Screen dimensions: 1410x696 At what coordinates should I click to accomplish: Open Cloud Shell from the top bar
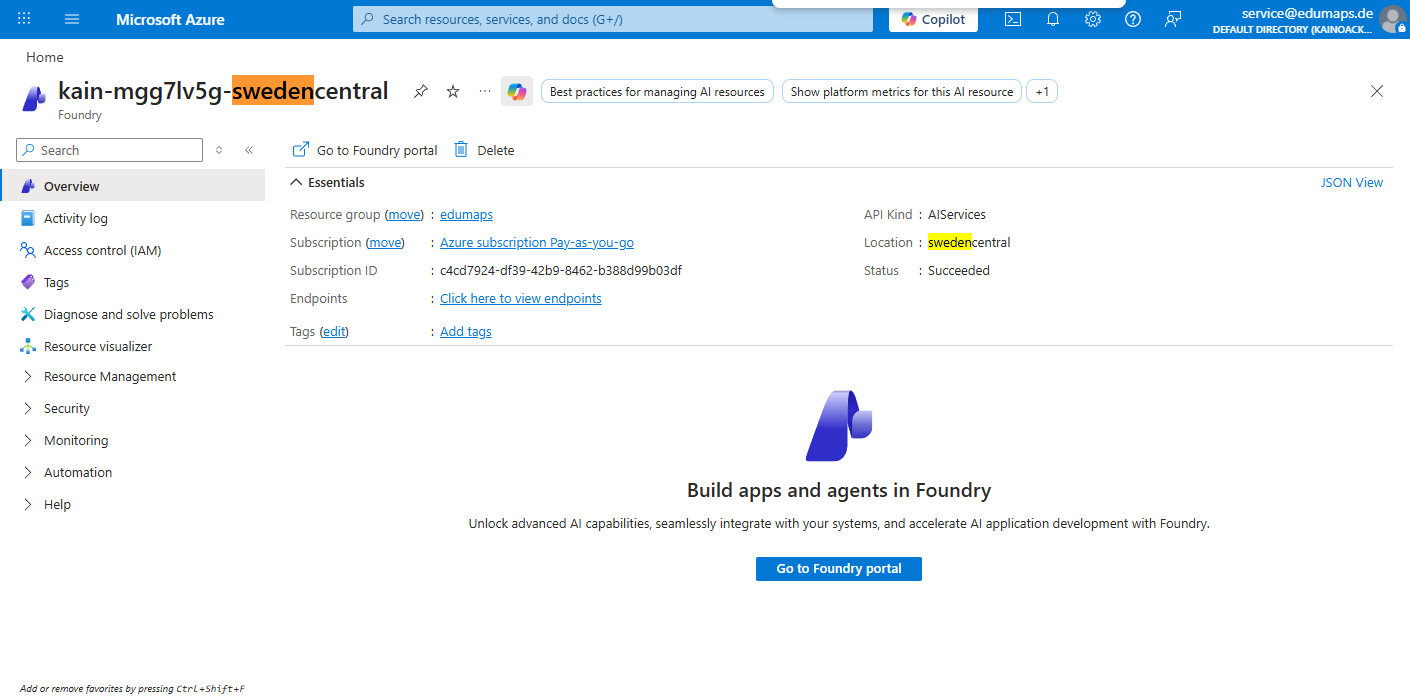point(1013,19)
